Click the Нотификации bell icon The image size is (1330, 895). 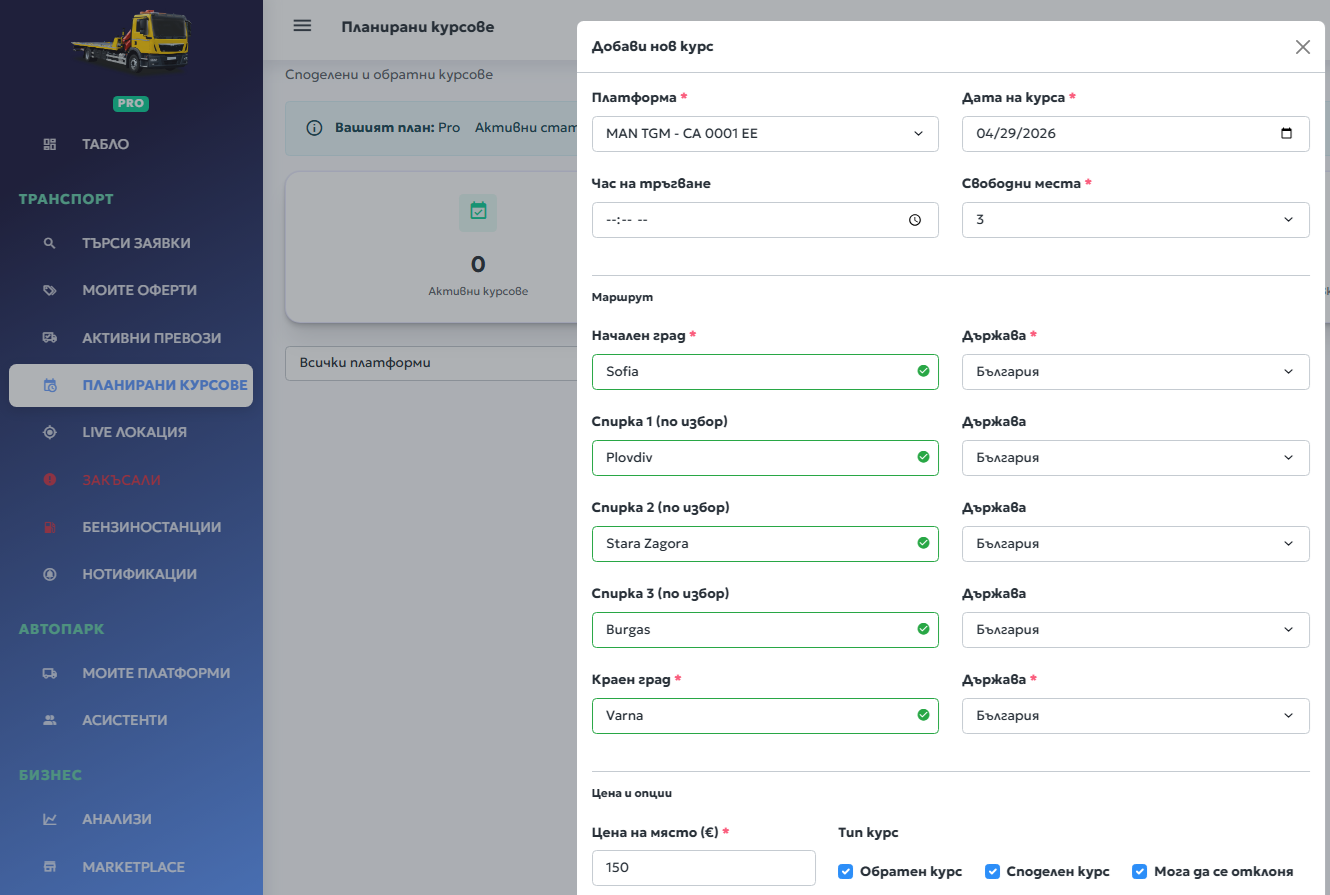coord(50,574)
